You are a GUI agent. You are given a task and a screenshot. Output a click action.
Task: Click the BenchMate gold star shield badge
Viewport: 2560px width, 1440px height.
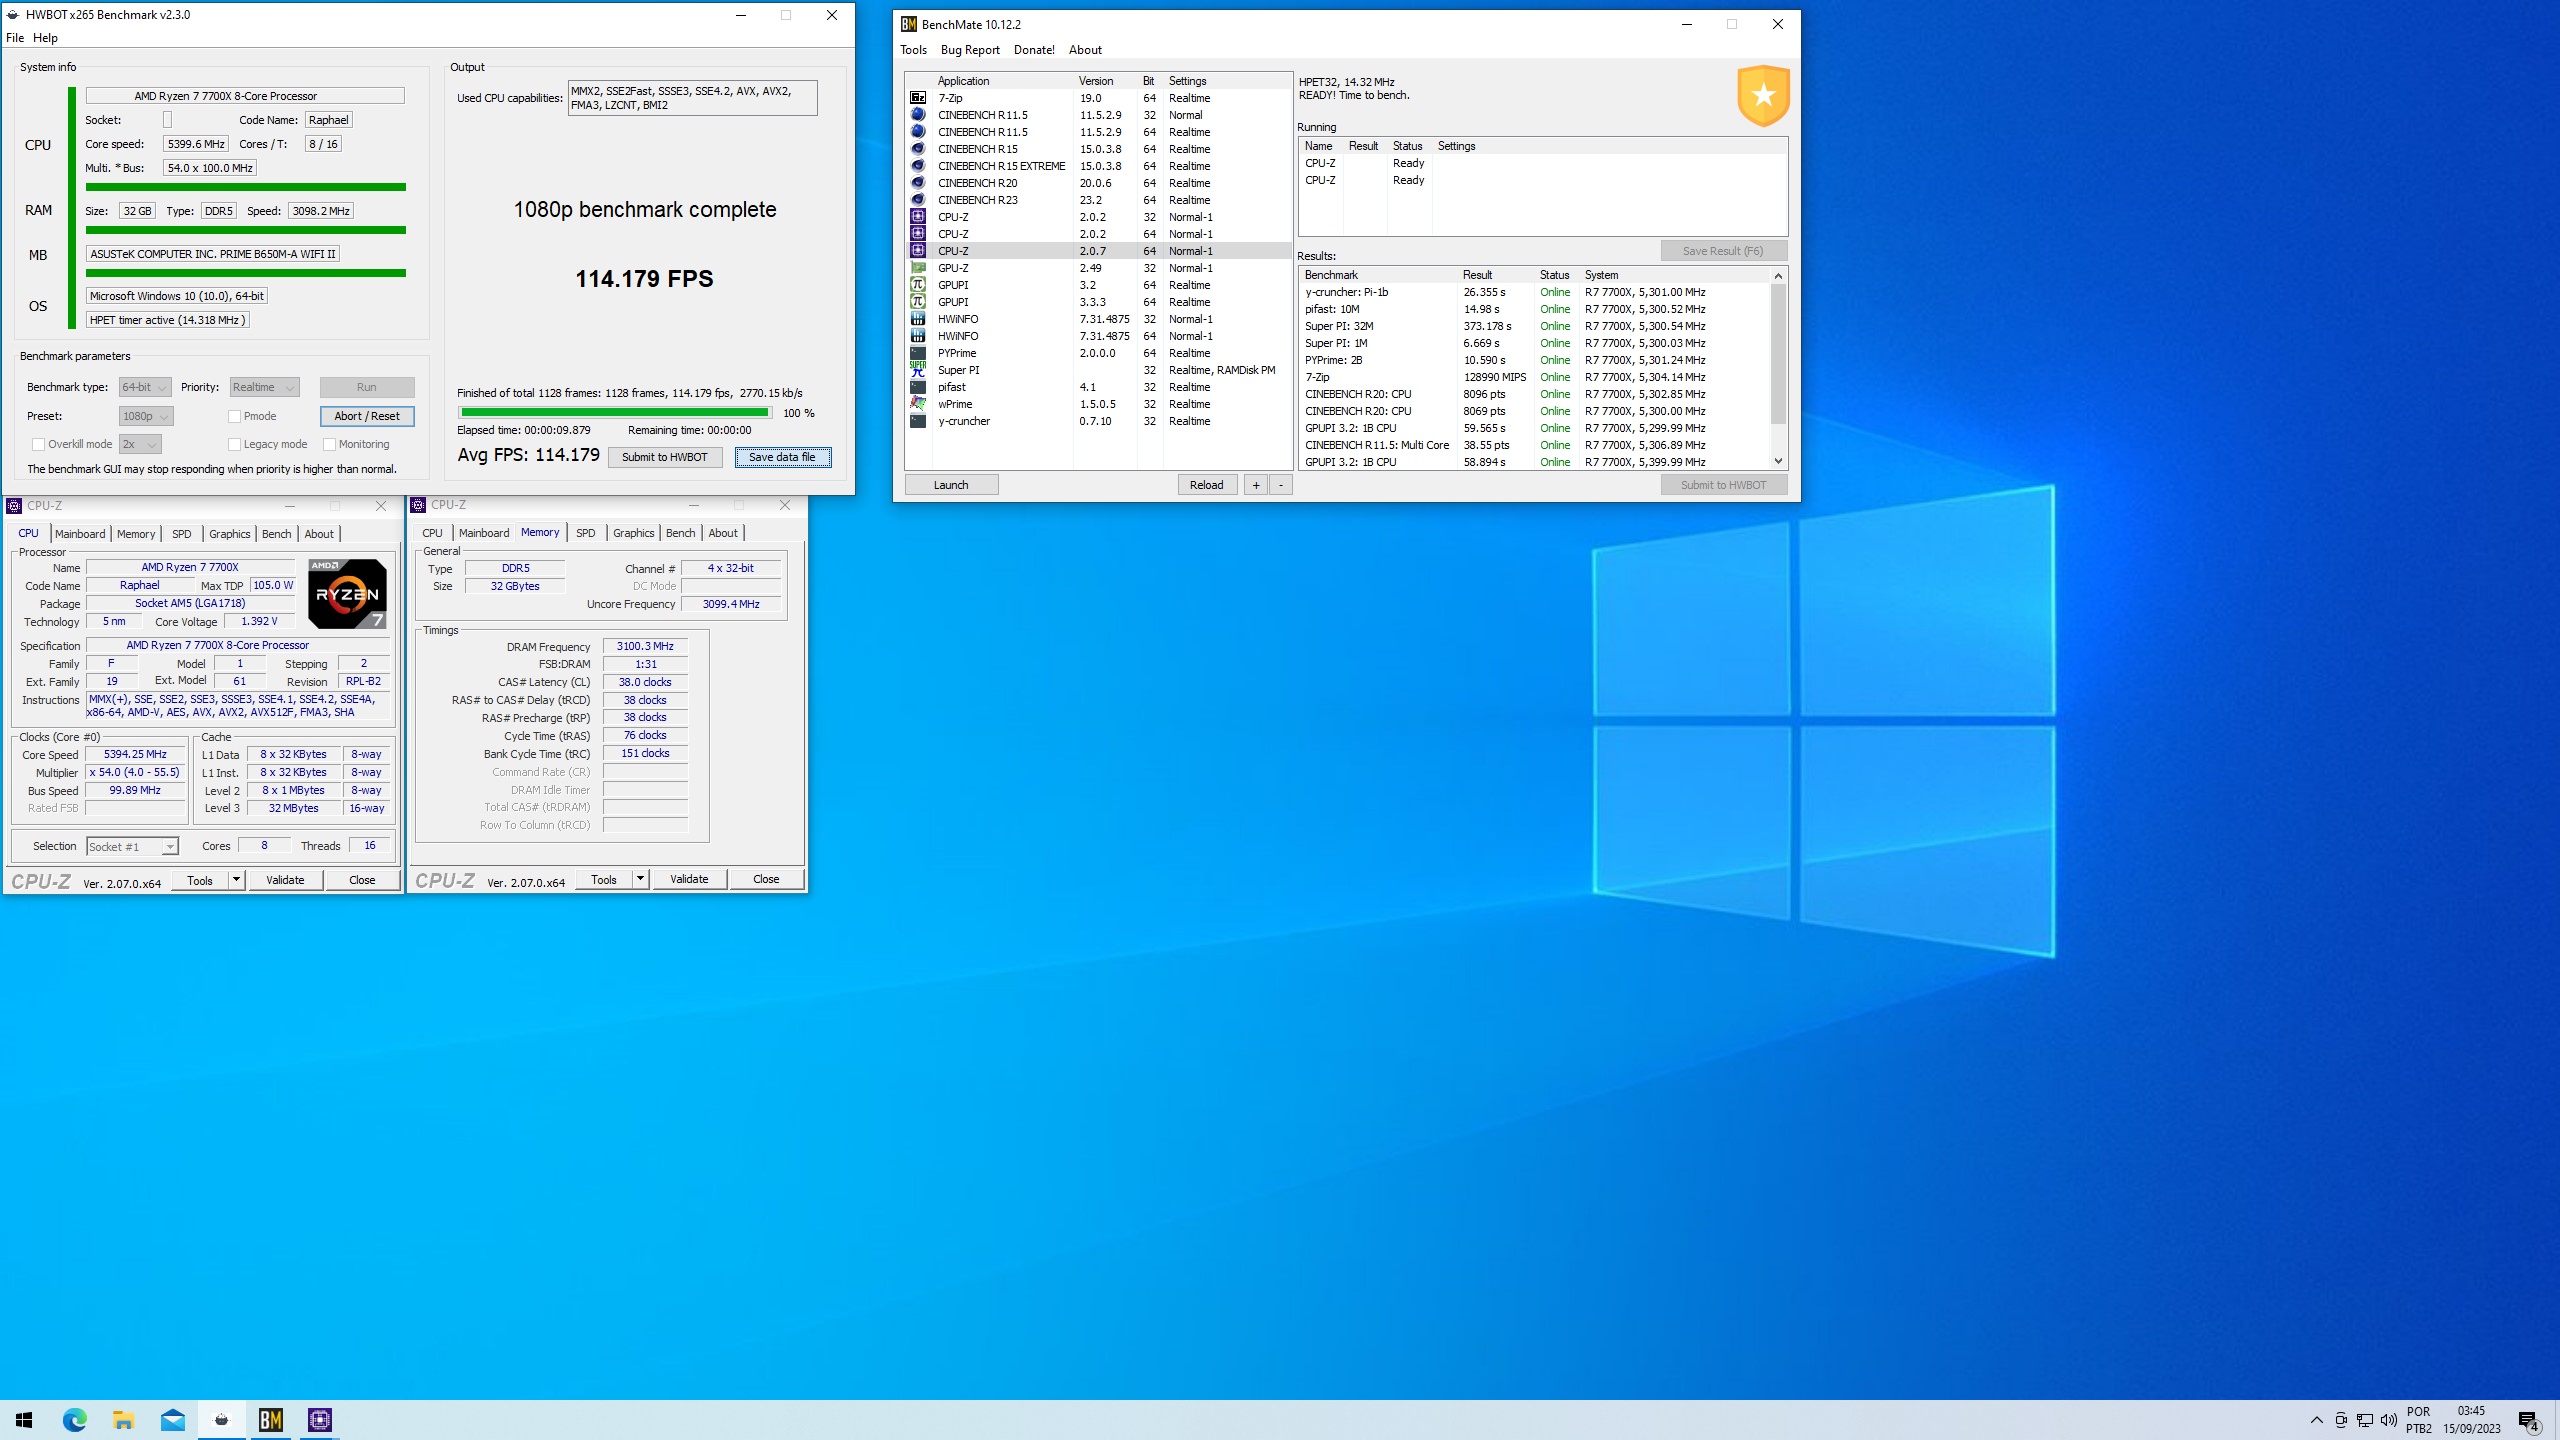click(1763, 96)
